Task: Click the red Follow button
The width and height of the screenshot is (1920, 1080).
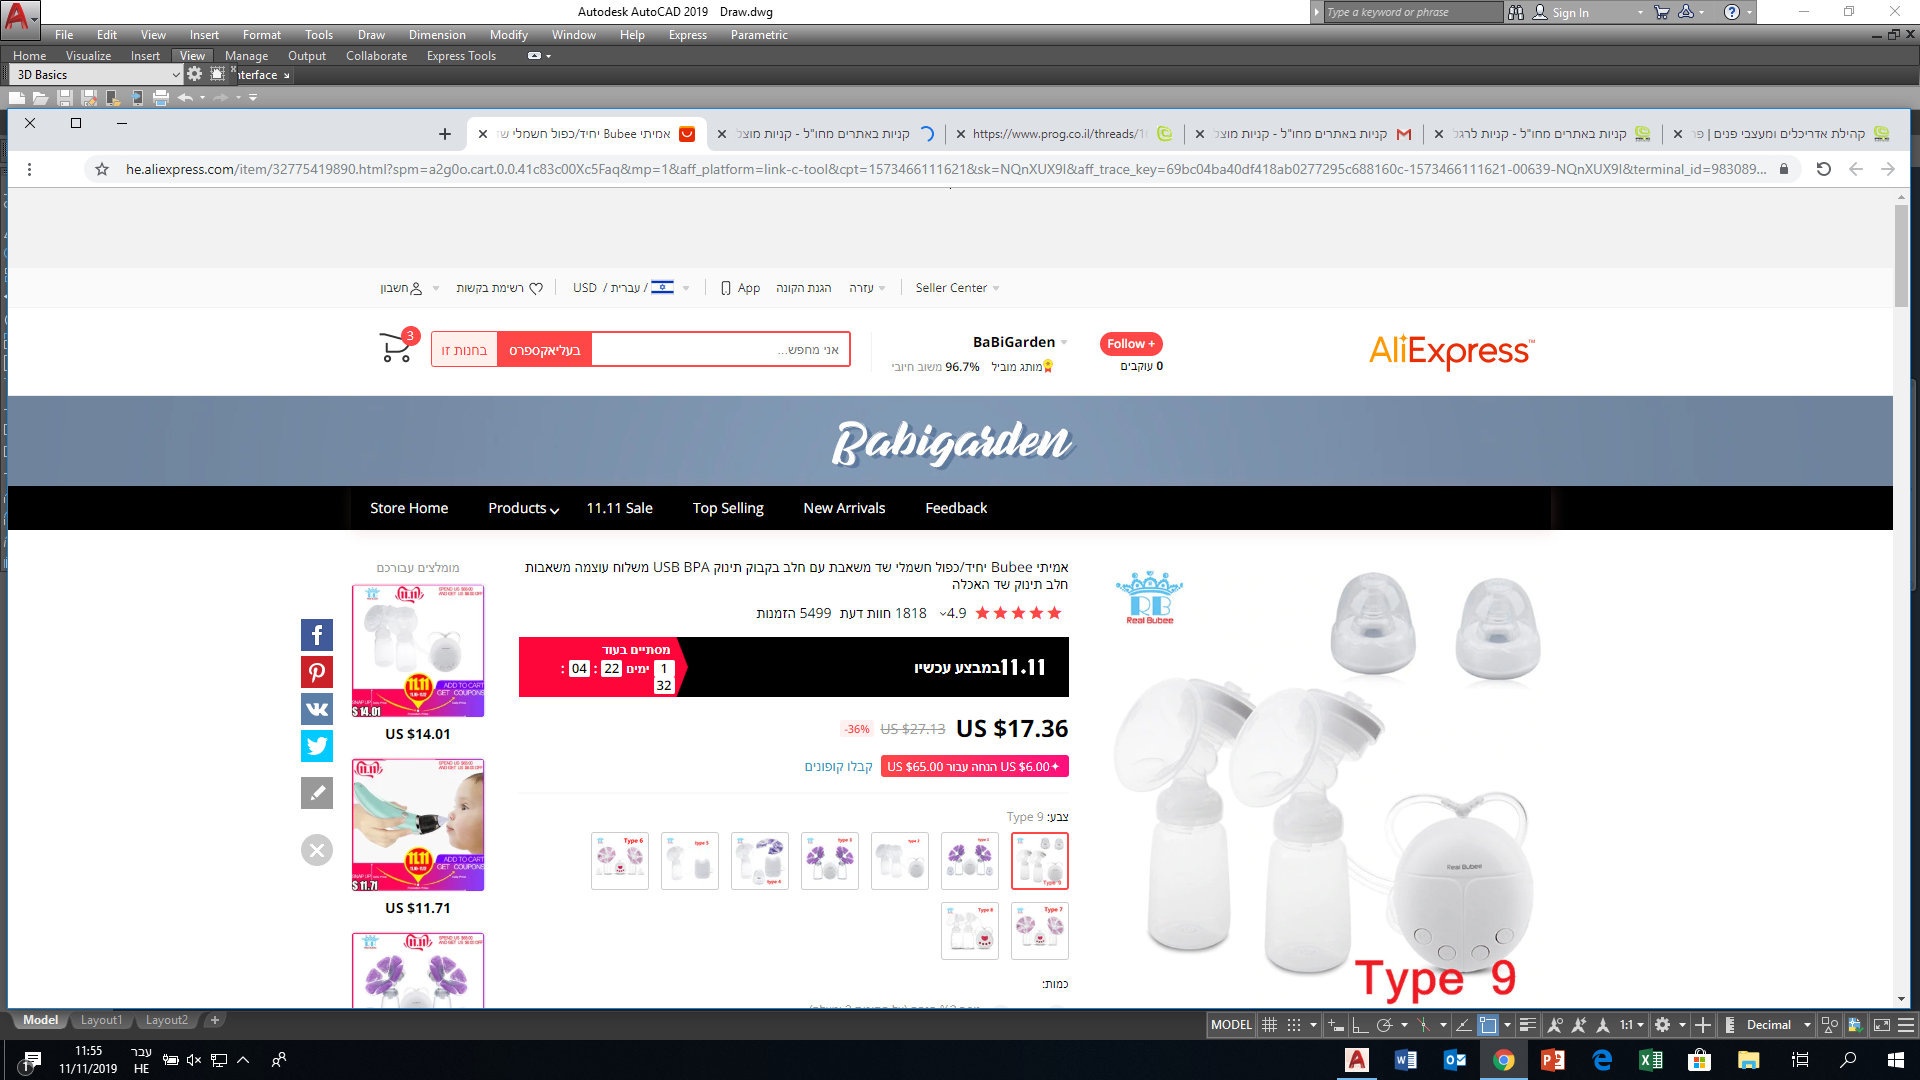Action: [x=1130, y=344]
